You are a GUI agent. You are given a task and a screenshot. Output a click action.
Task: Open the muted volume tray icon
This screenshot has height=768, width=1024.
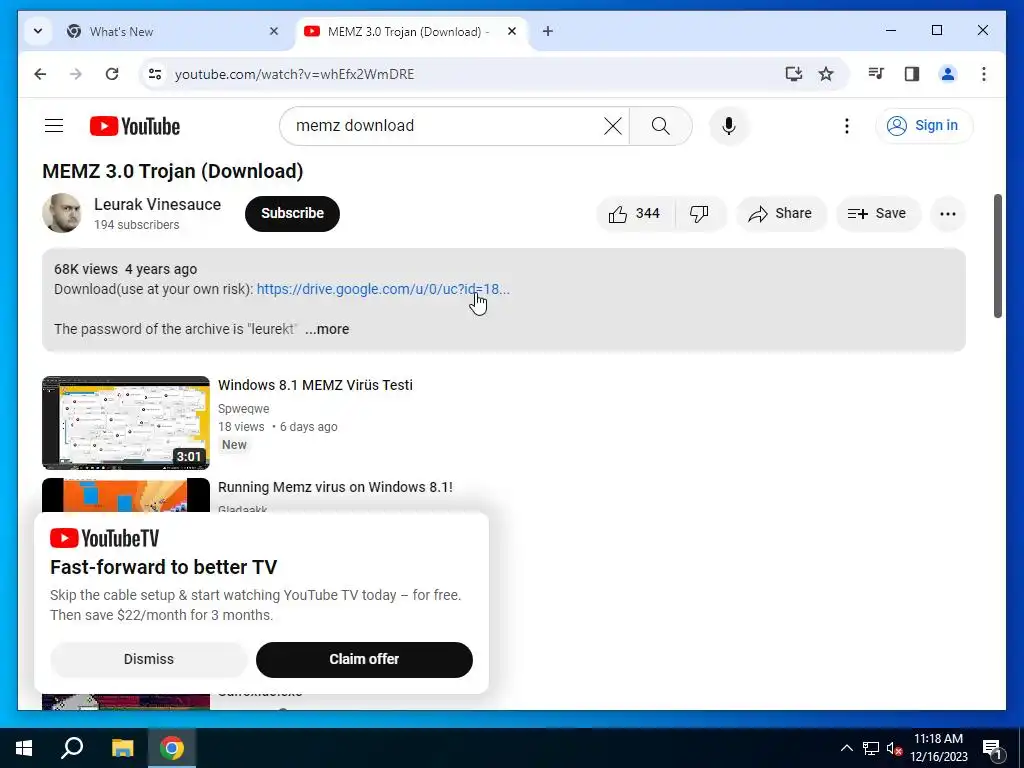[x=895, y=748]
